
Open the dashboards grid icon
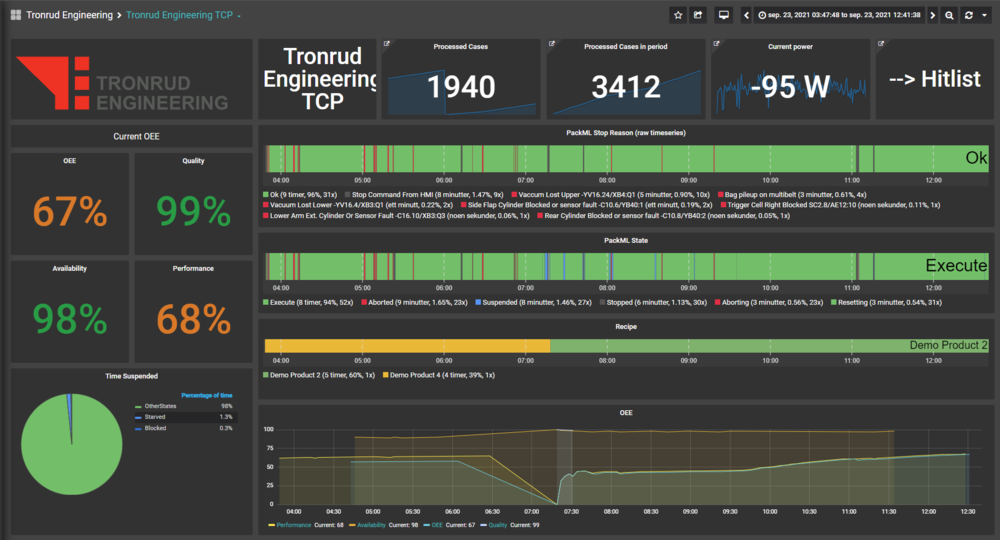16,15
